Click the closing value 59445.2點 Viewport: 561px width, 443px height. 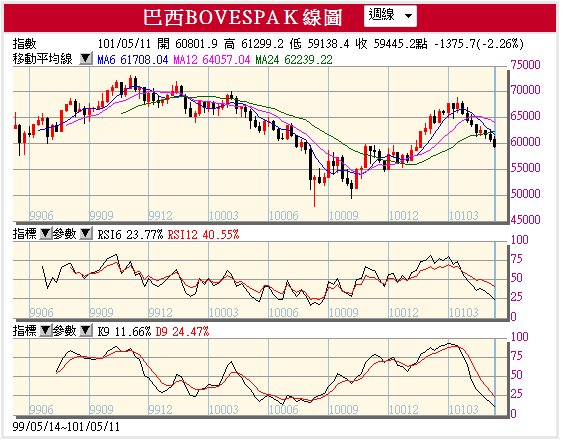(400, 44)
